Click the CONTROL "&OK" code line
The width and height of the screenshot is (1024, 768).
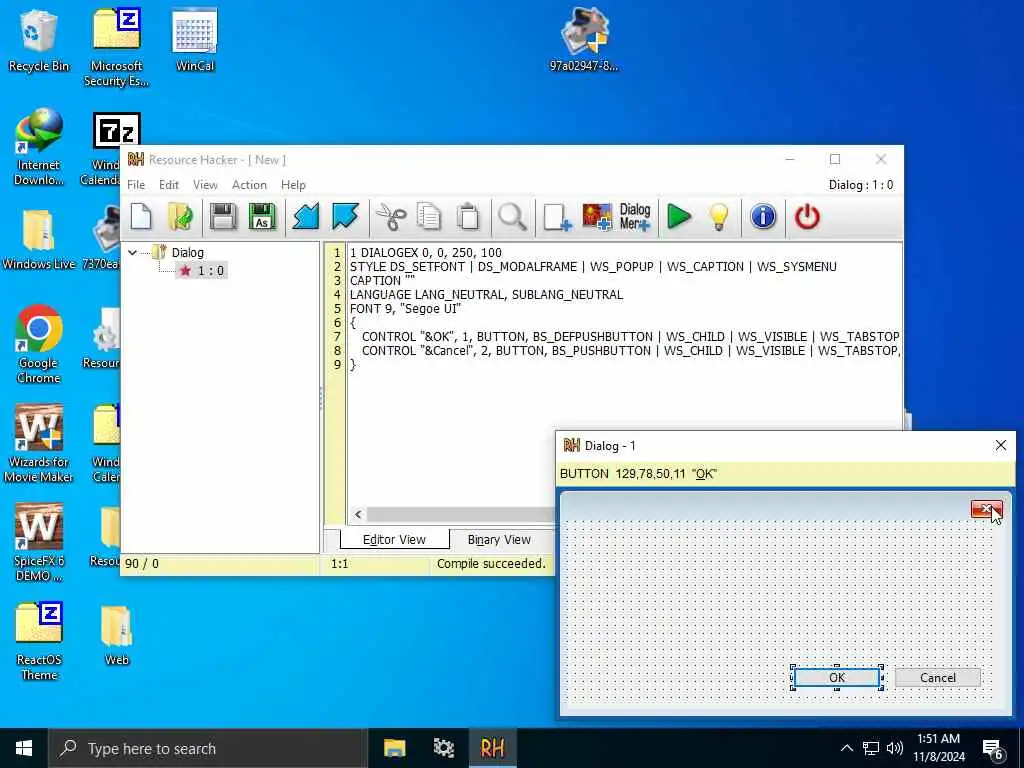click(630, 336)
